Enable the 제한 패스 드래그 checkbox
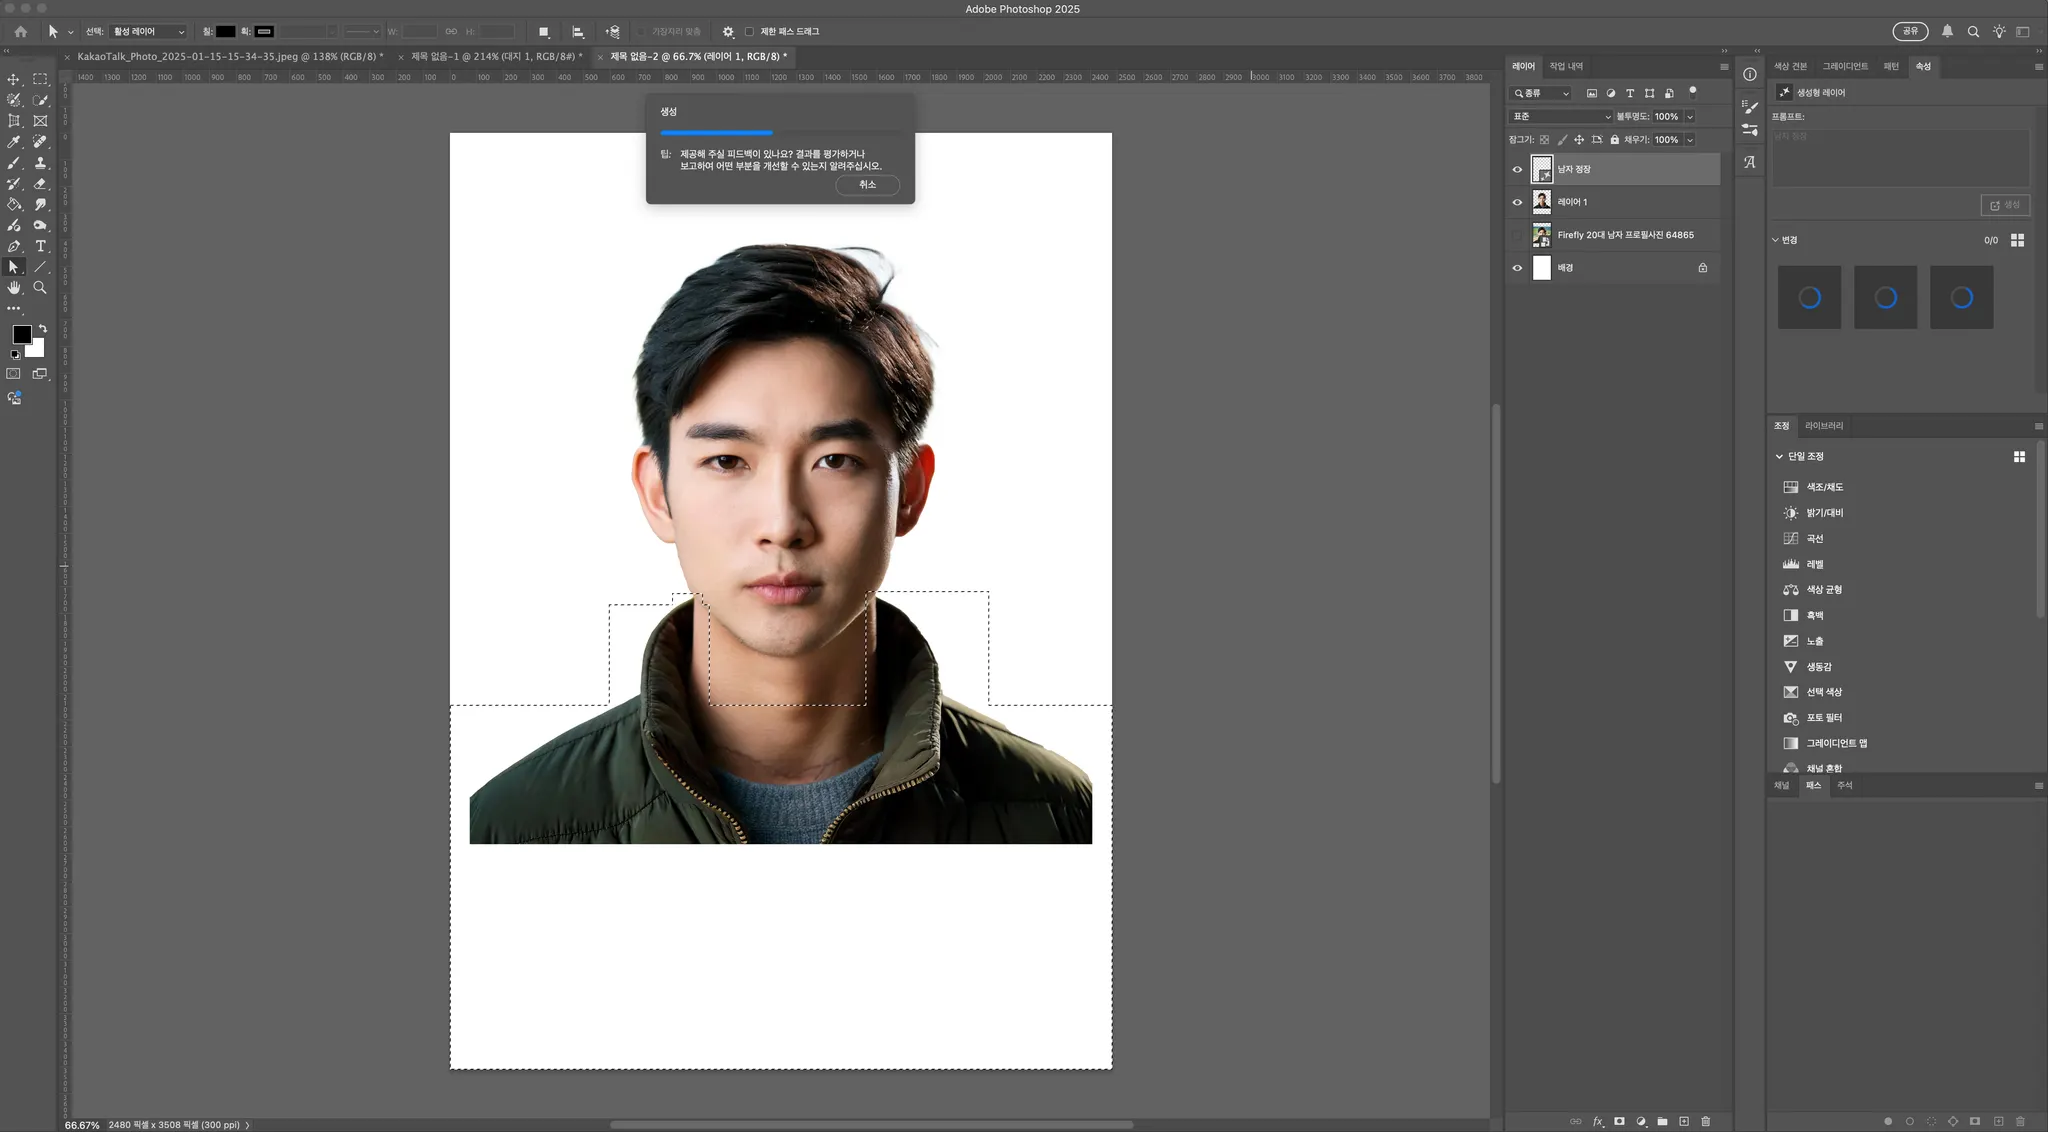 click(749, 32)
